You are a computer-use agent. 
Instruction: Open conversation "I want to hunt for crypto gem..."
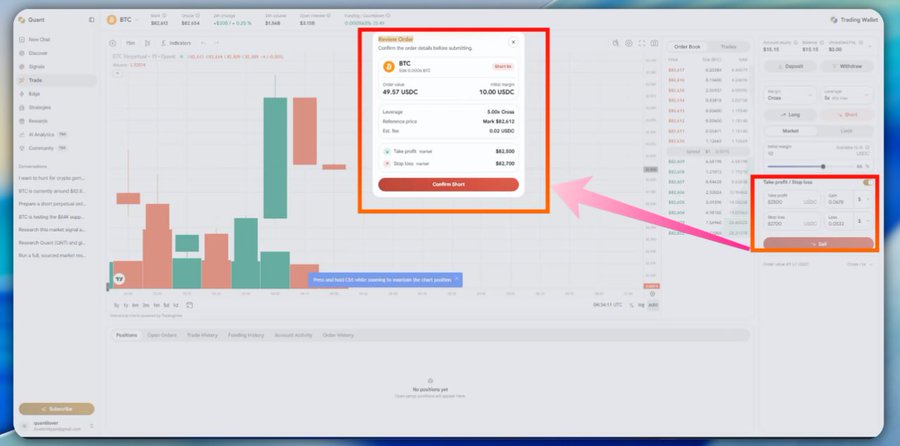click(x=52, y=177)
